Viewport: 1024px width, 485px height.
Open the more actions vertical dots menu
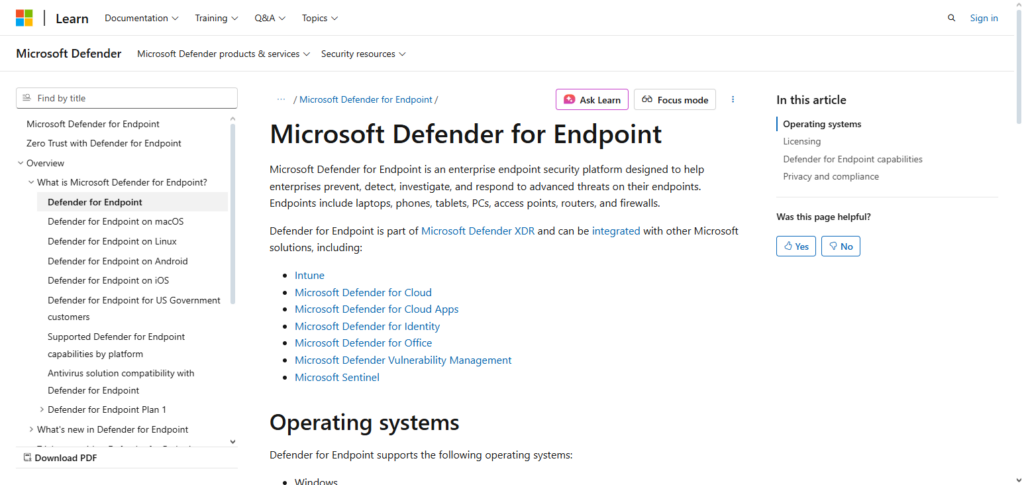(x=733, y=99)
